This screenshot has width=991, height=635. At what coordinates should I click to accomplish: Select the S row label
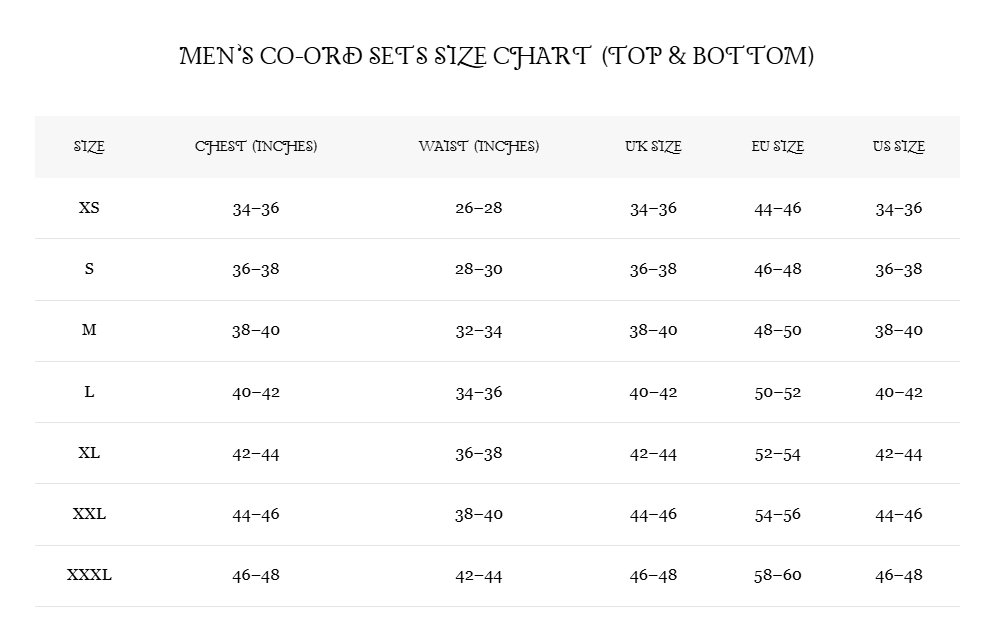click(89, 269)
